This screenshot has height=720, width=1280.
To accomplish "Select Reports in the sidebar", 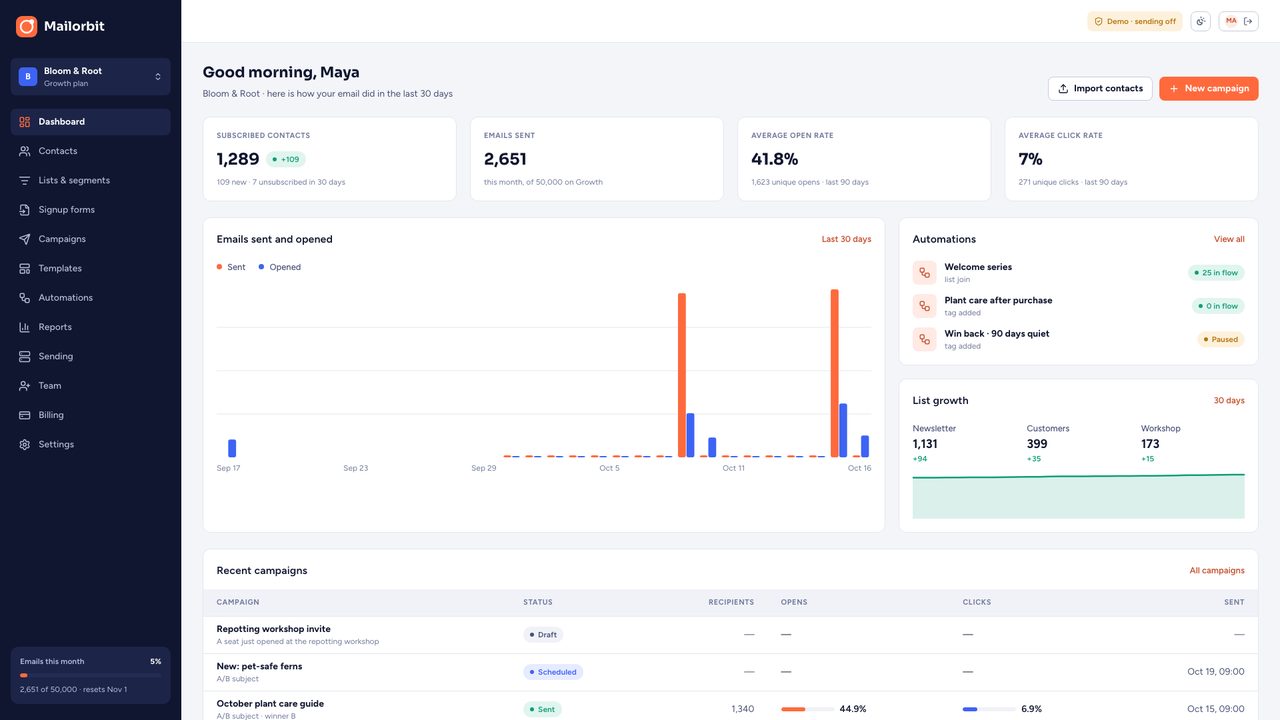I will [x=90, y=327].
